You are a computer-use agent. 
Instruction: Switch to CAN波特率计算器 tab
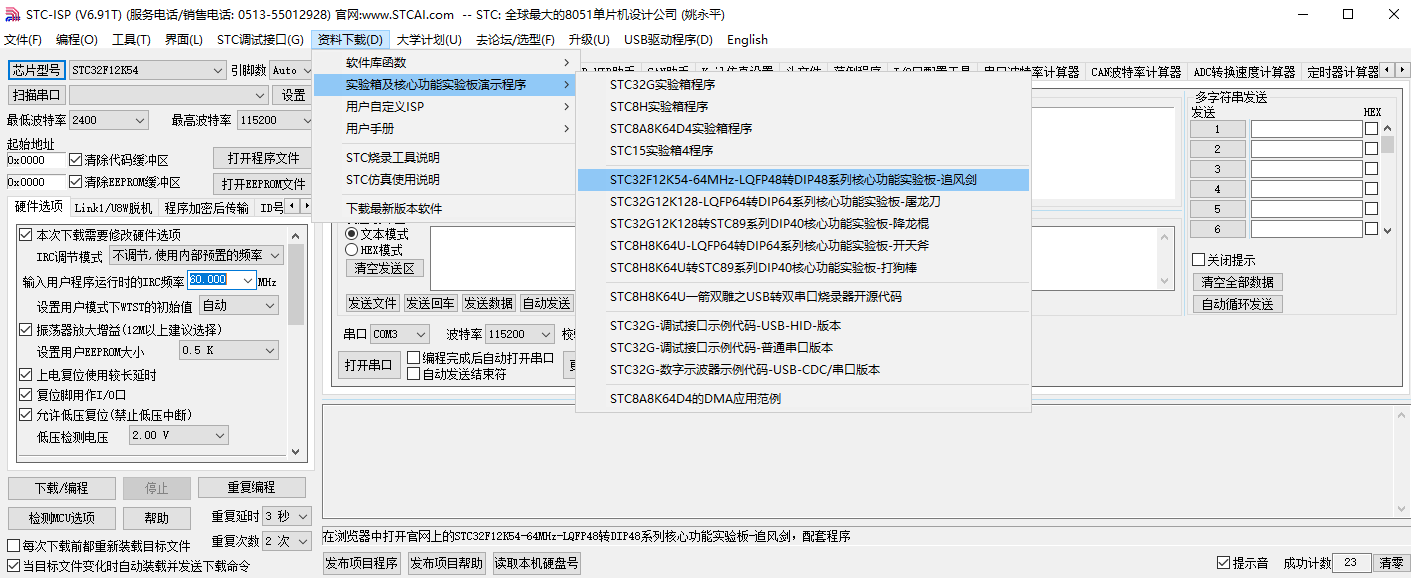(1136, 72)
